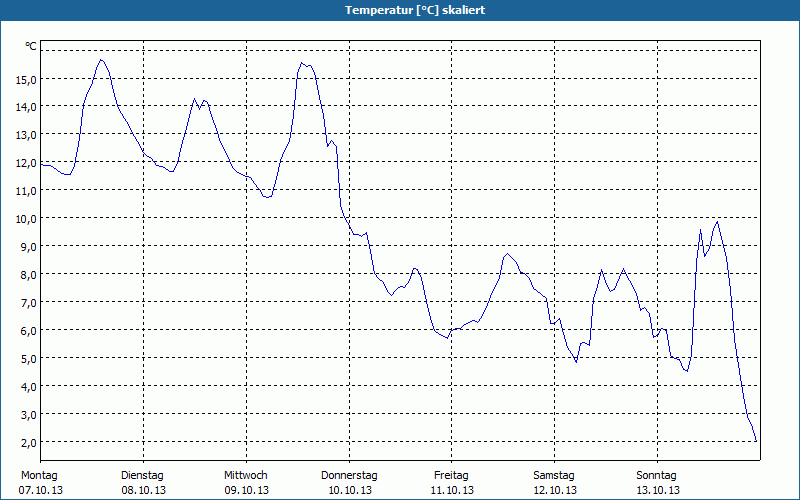Click the 10.10.13 date label
This screenshot has width=800, height=500.
click(x=349, y=490)
